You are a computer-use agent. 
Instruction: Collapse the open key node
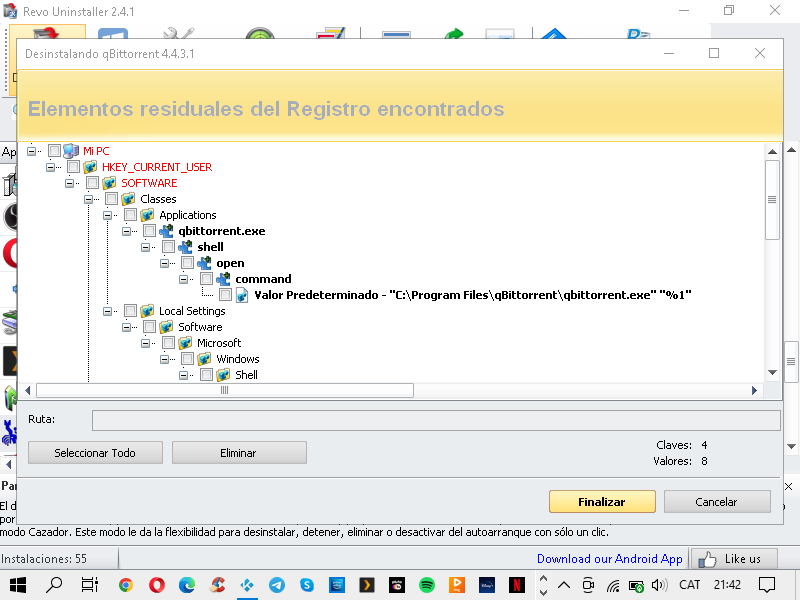point(165,263)
